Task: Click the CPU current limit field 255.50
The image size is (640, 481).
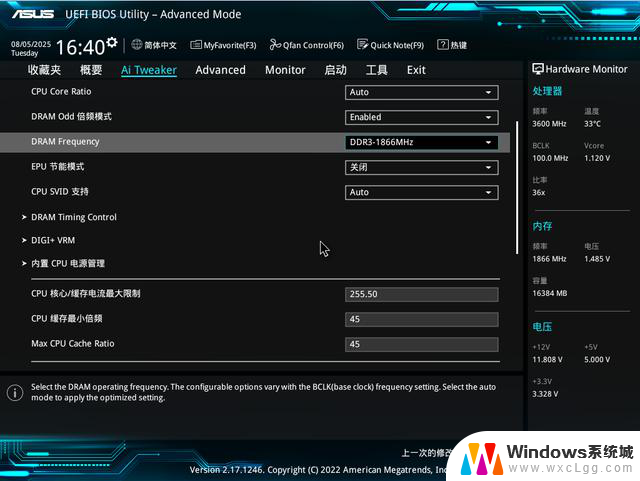Action: 422,294
